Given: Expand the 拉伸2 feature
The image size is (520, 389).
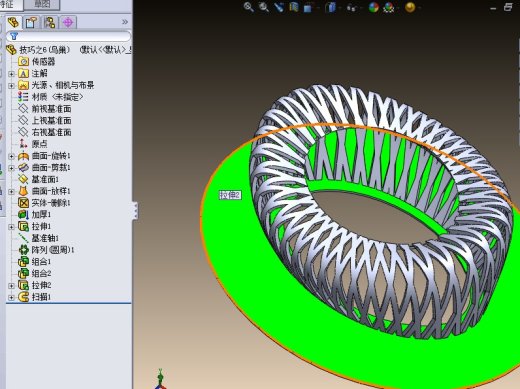Looking at the screenshot, I should [11, 286].
